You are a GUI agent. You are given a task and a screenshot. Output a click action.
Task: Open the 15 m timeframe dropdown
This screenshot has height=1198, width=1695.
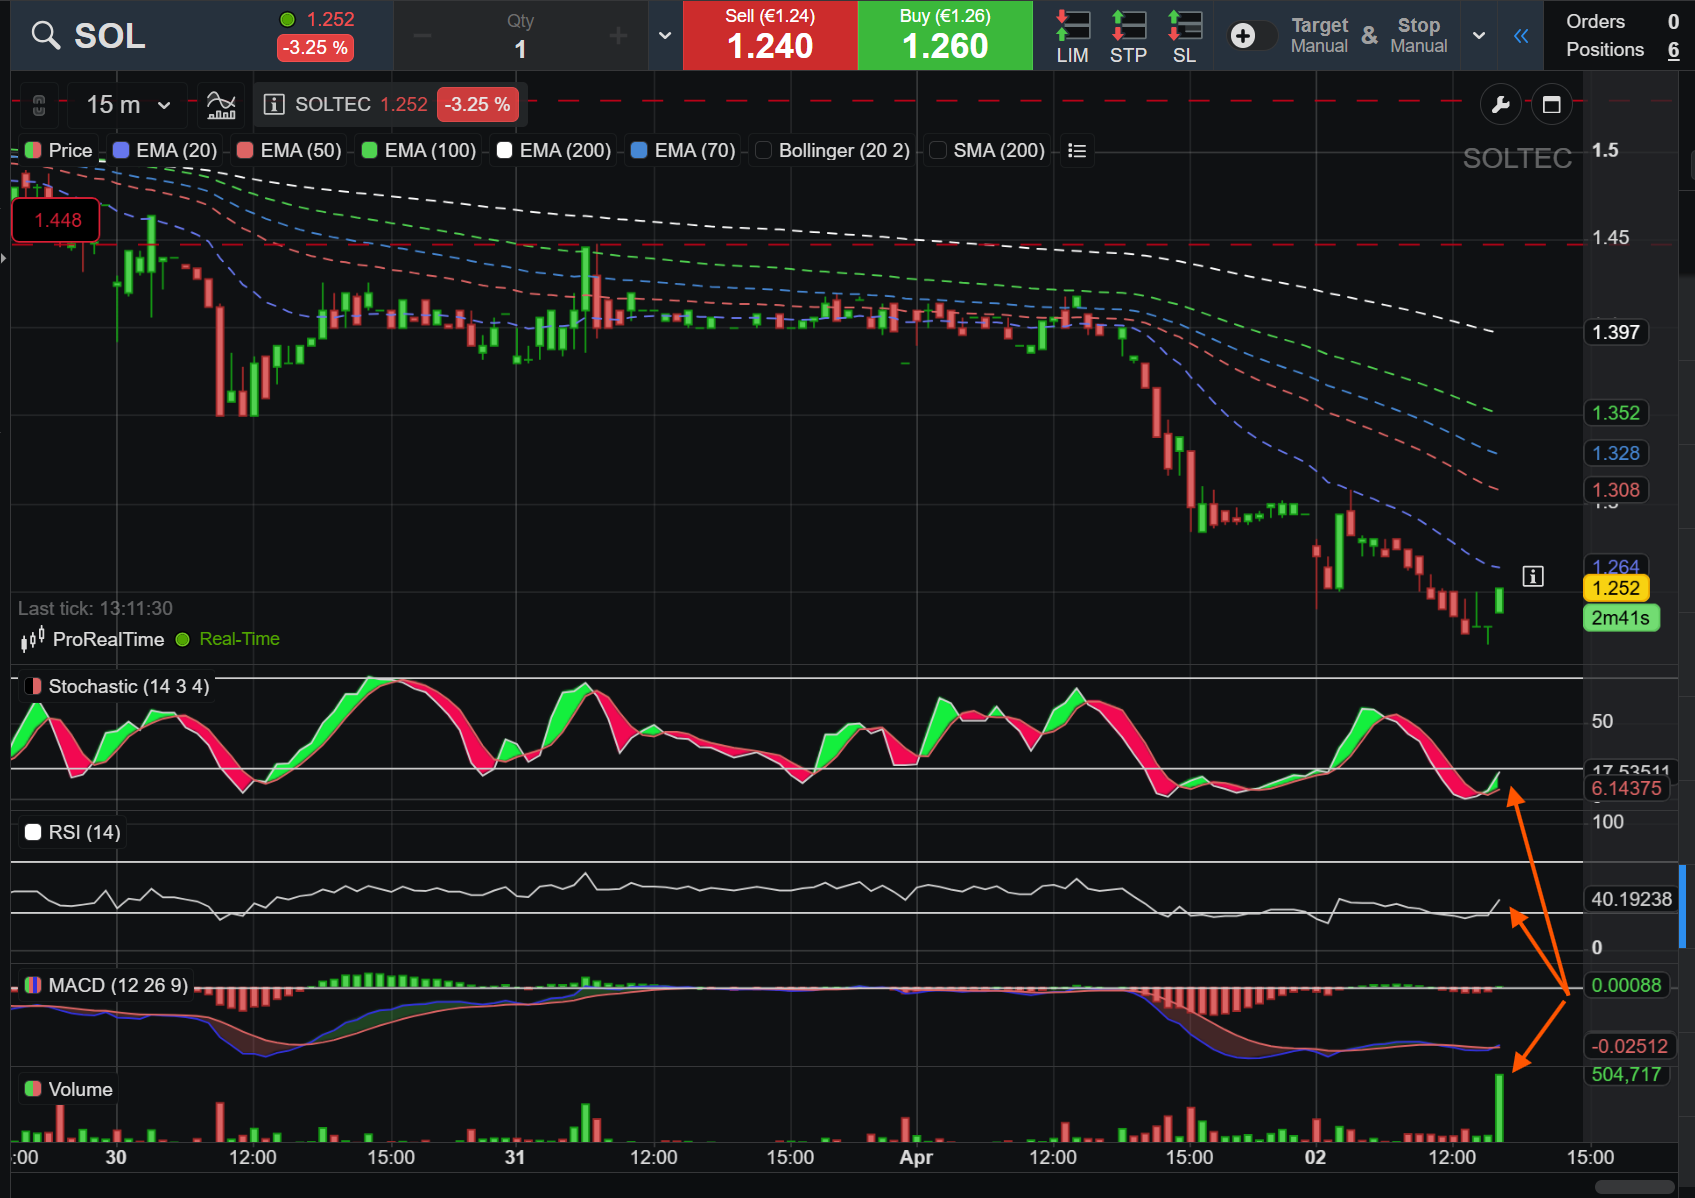pos(128,104)
